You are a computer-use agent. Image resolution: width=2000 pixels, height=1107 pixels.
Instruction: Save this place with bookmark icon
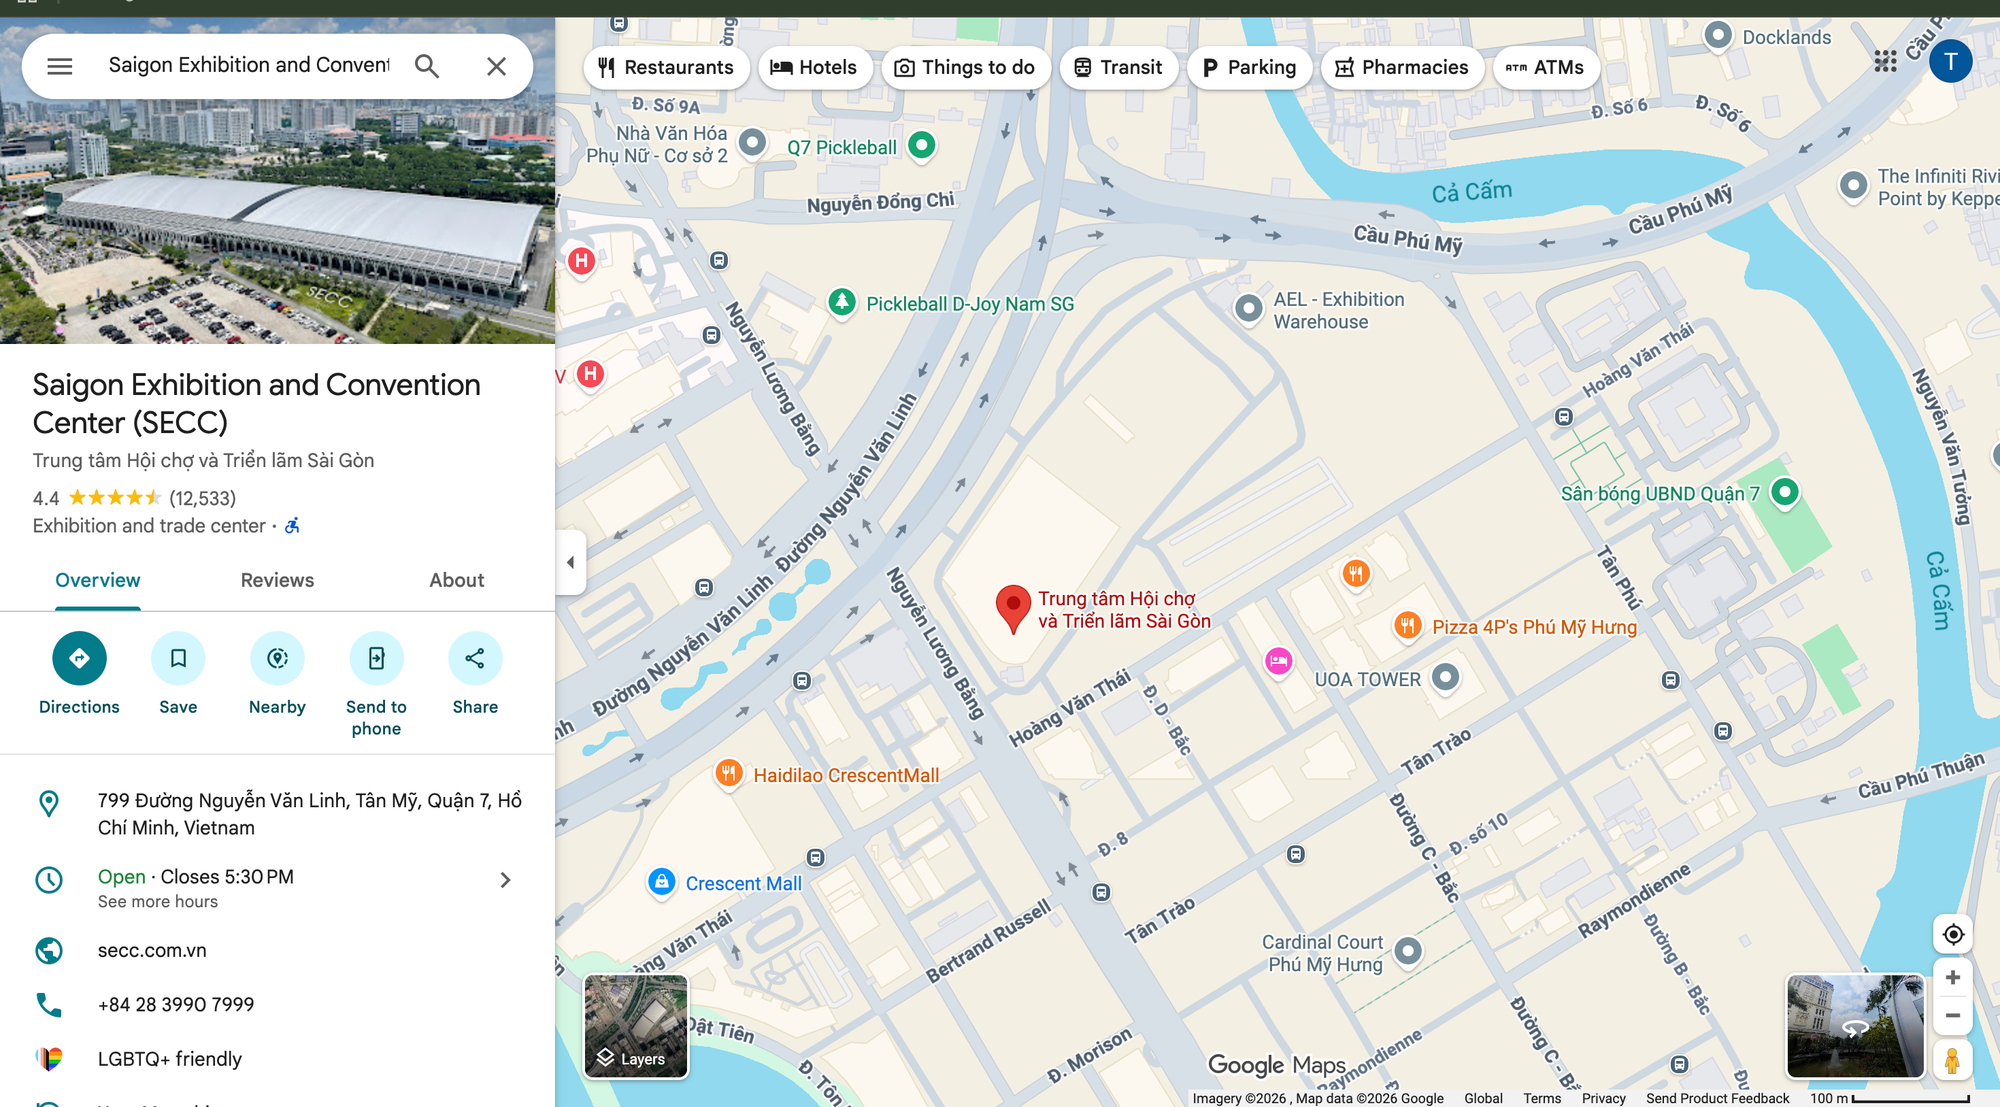point(178,658)
